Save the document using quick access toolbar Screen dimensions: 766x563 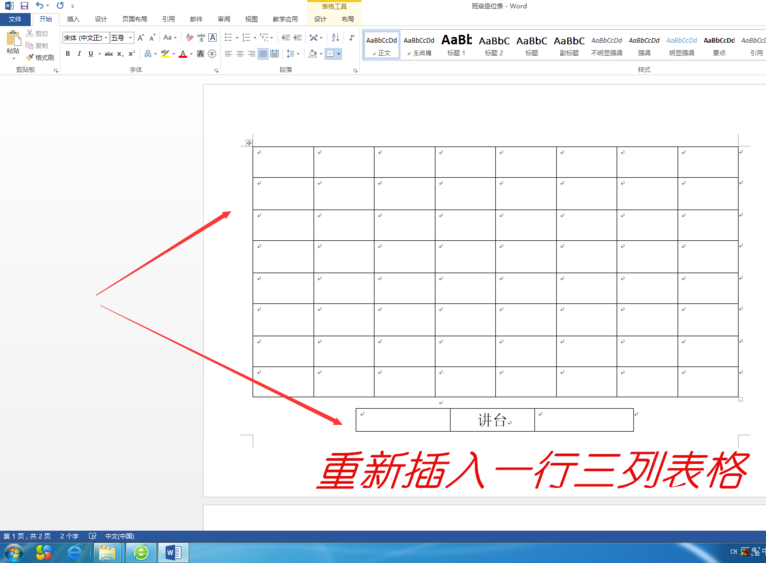[x=24, y=6]
